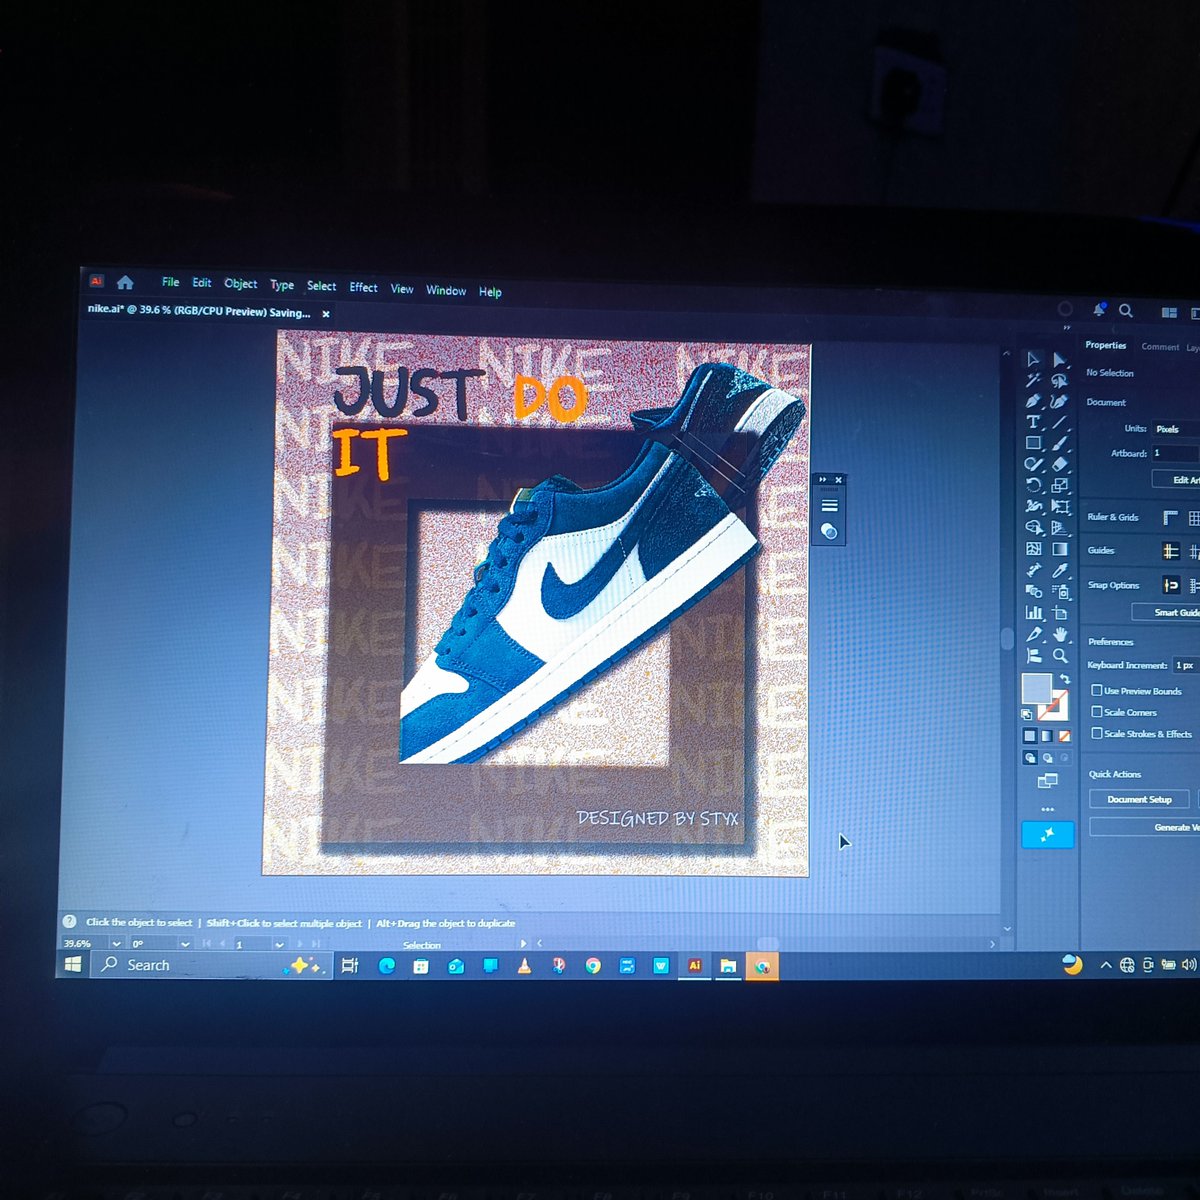Open the File menu
Screen dimensions: 1200x1200
tap(170, 282)
